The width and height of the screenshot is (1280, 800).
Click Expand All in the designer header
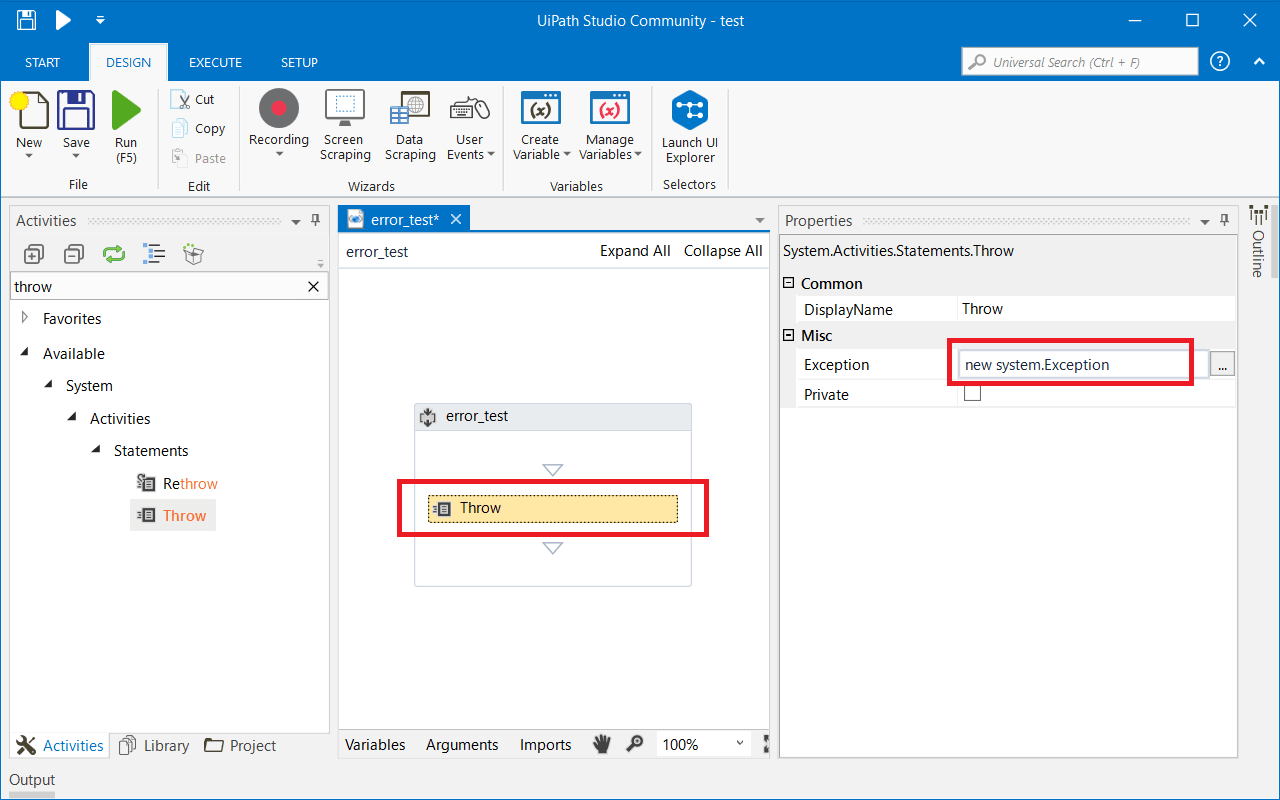[635, 251]
